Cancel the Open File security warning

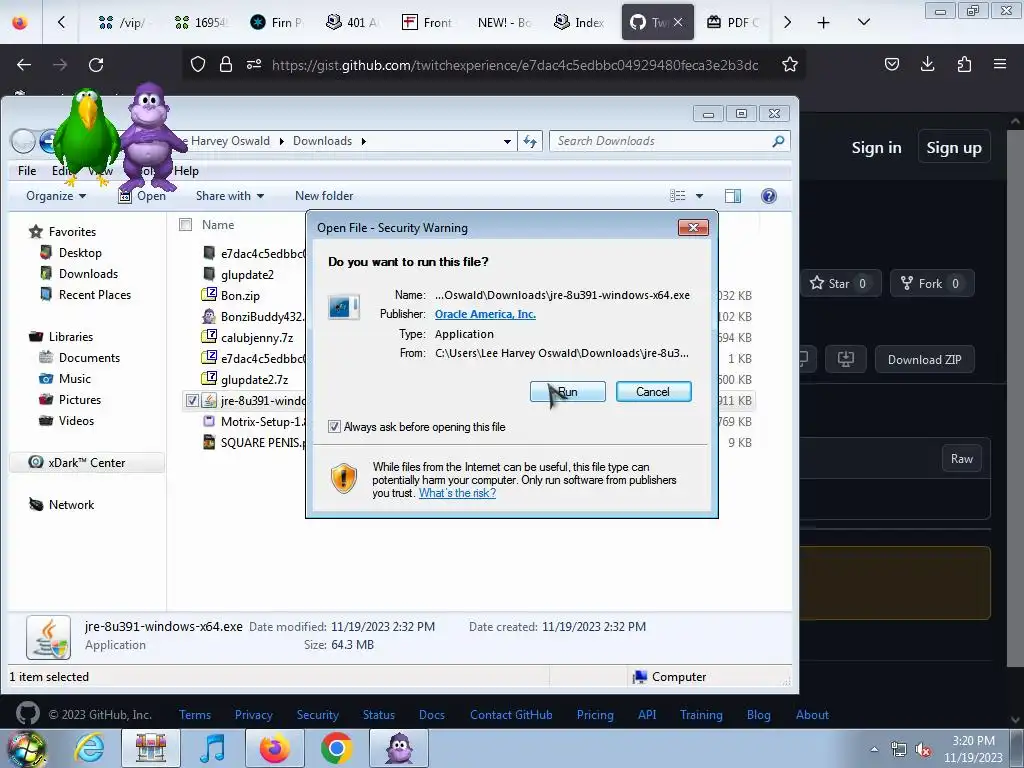(x=653, y=392)
